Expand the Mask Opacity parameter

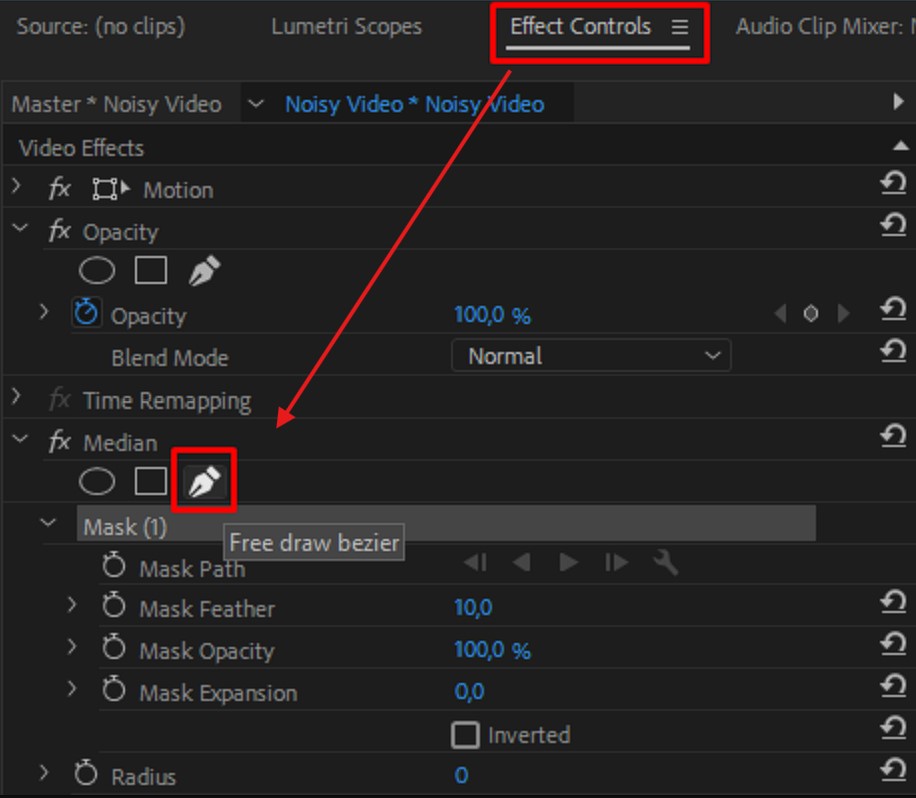pos(72,647)
